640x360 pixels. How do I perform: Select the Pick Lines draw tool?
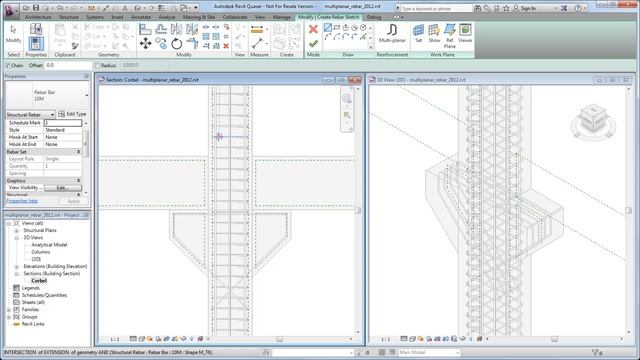click(363, 37)
